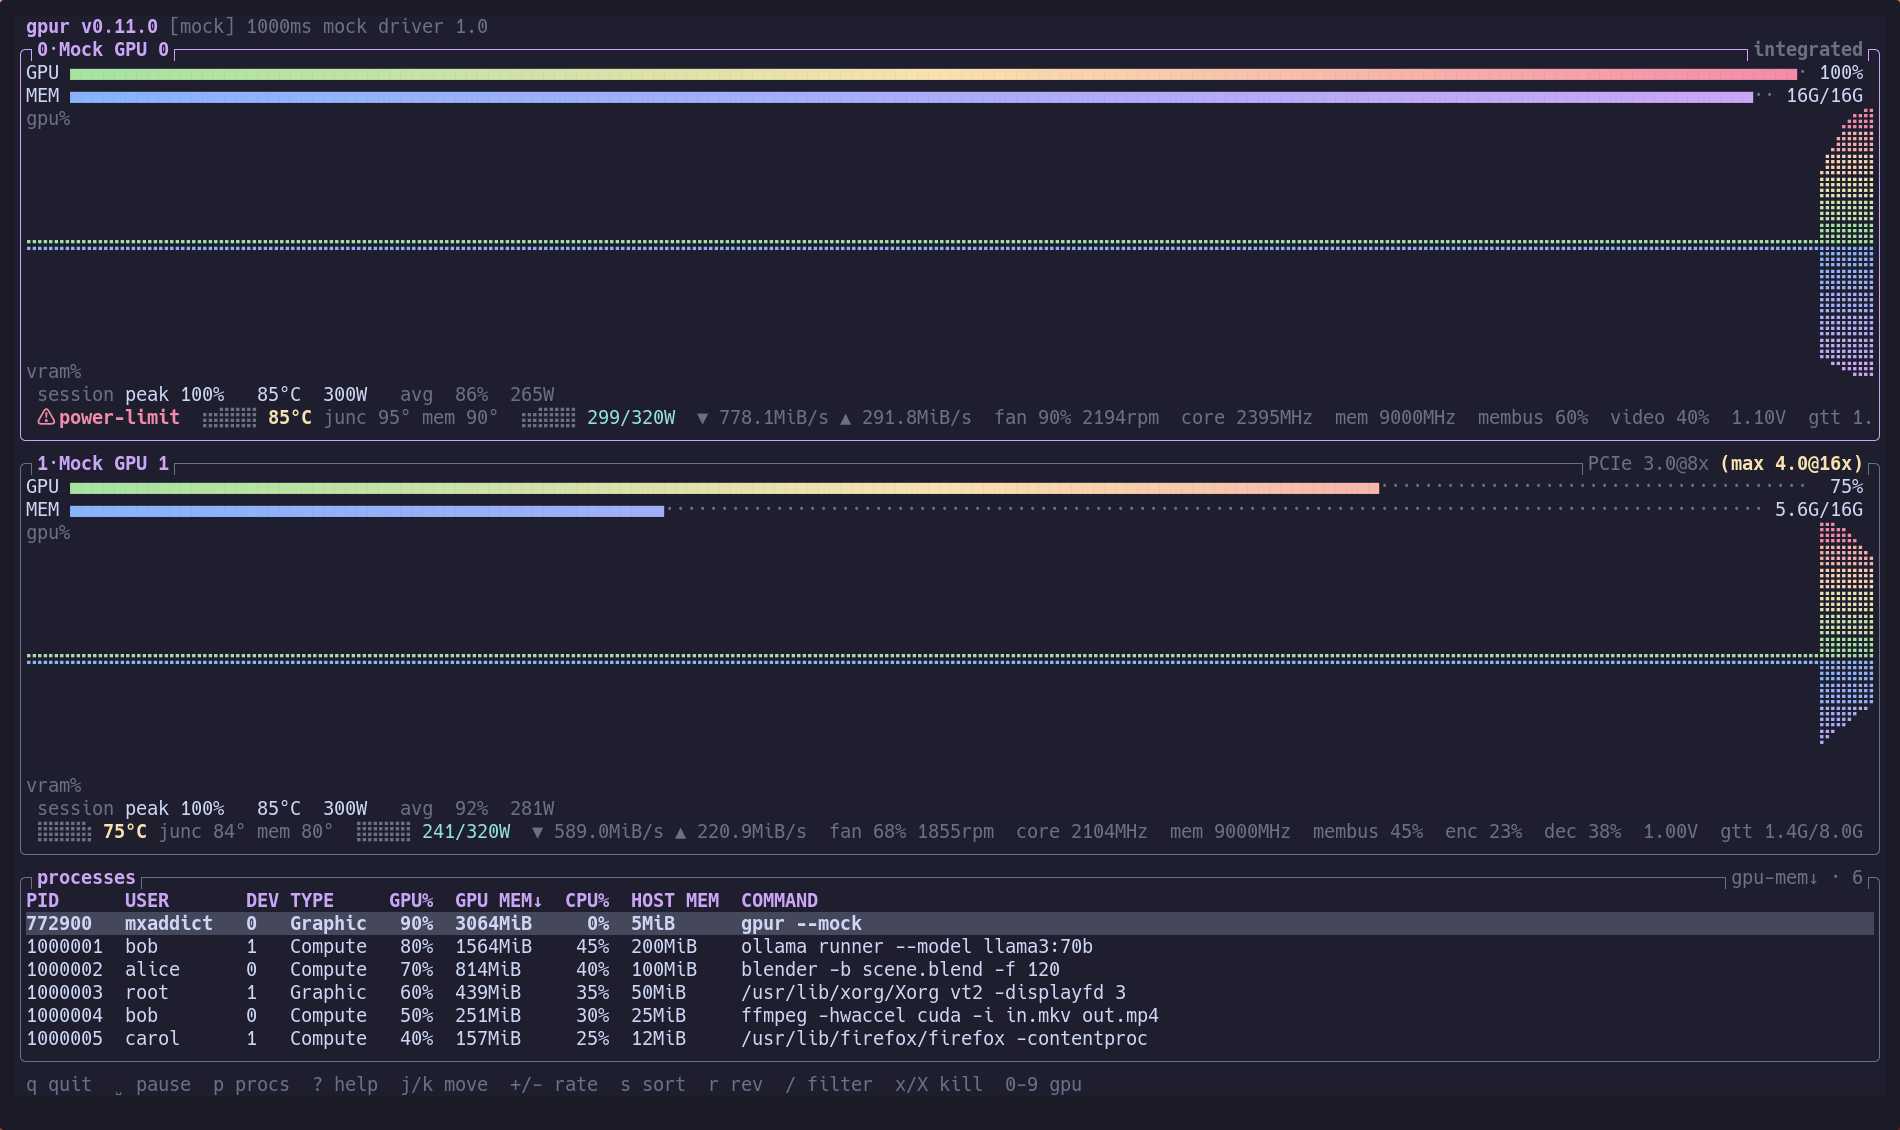Select the CPU% column header
The height and width of the screenshot is (1130, 1900).
[x=587, y=900]
